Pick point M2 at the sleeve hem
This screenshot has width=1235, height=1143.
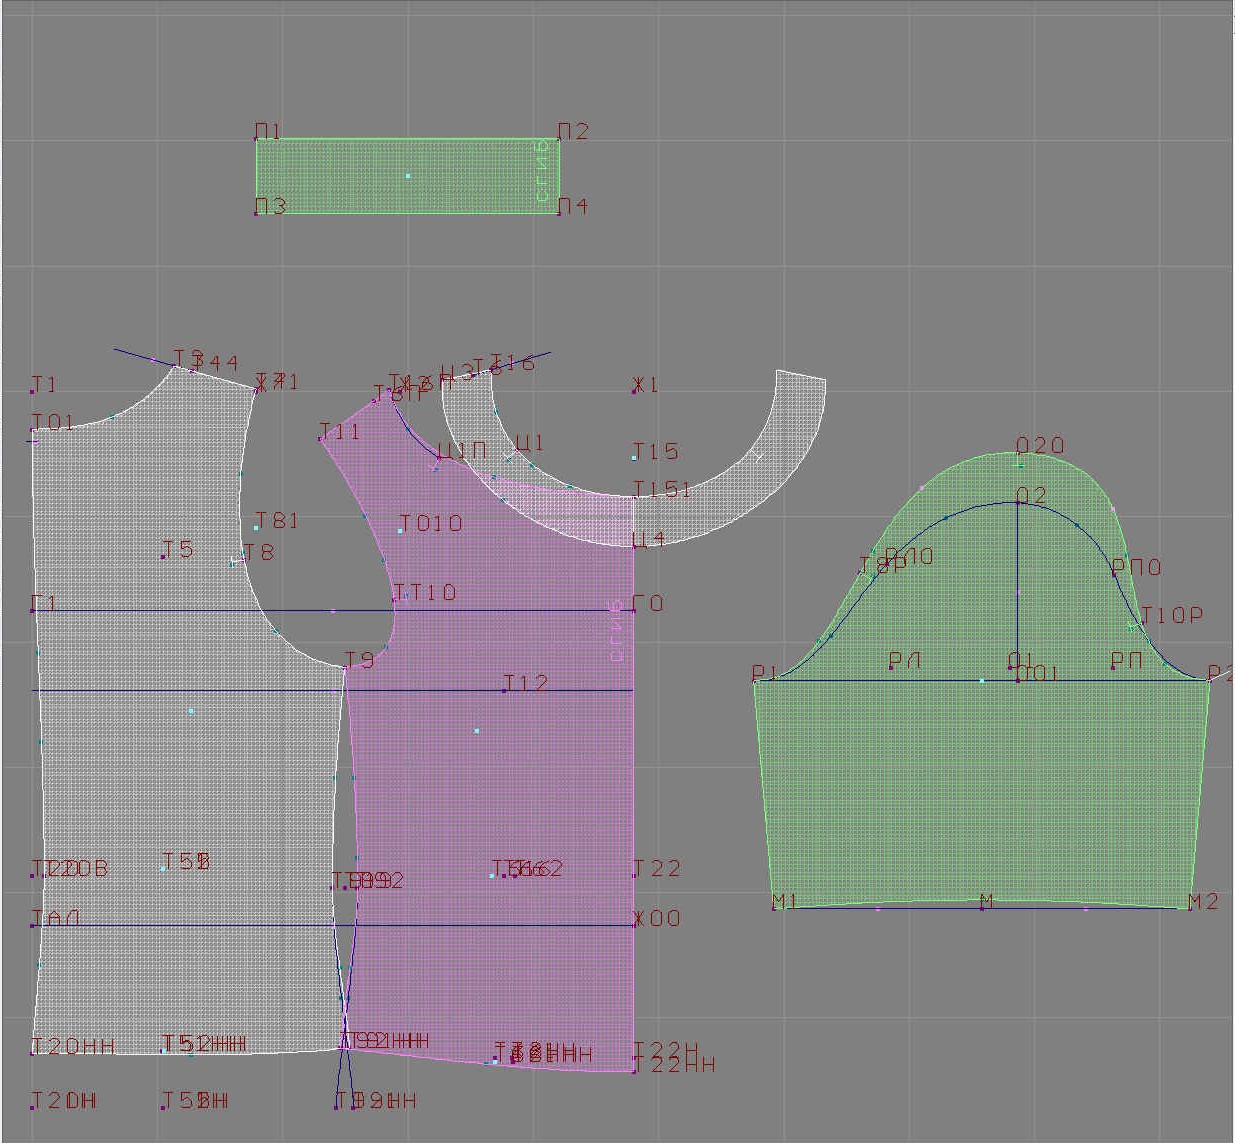(1189, 908)
